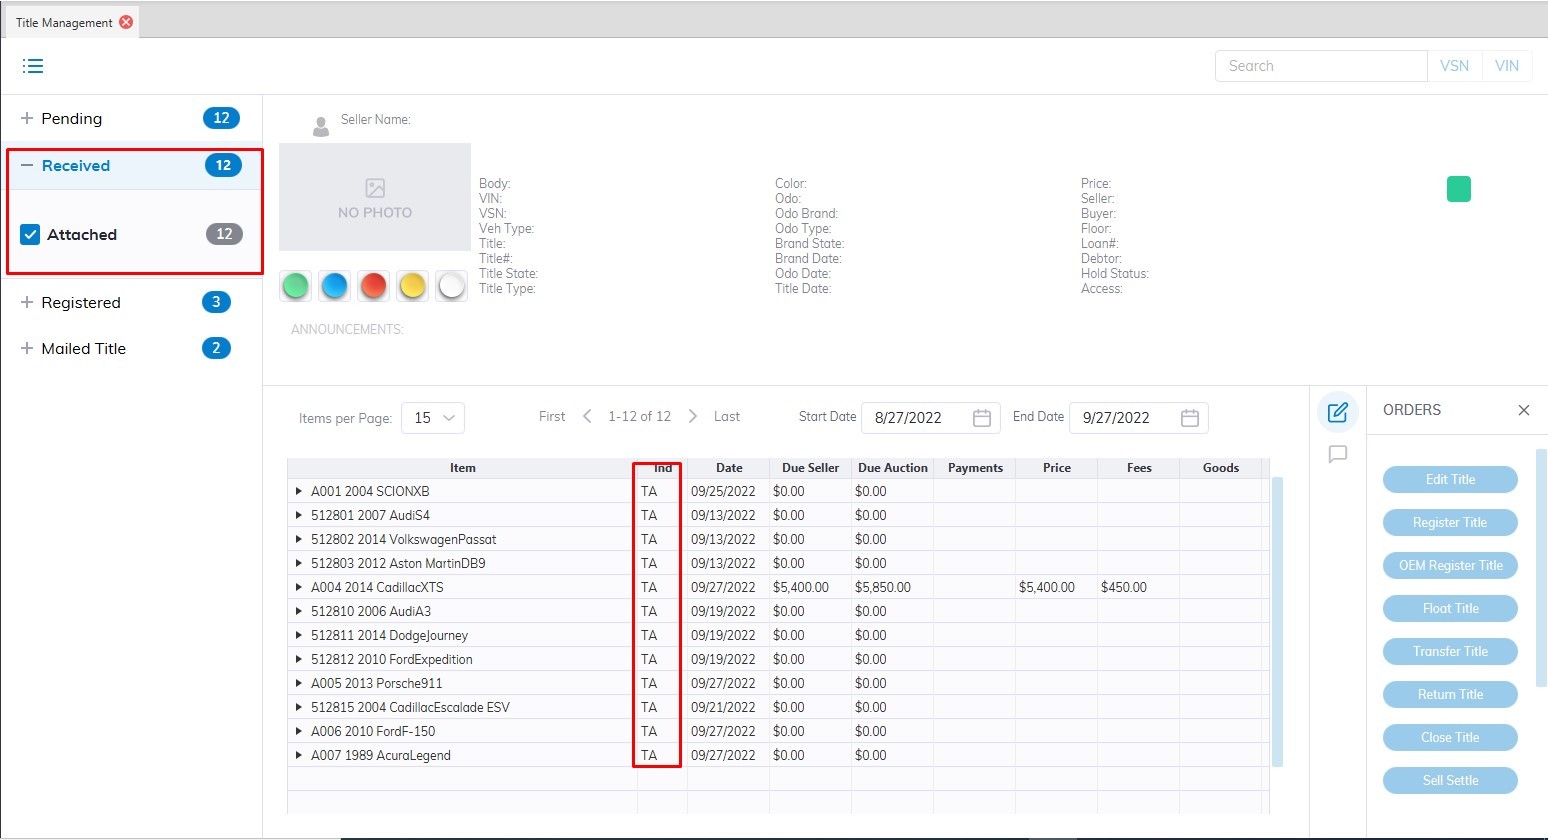
Task: Select the VIN search mode
Action: (x=1506, y=66)
